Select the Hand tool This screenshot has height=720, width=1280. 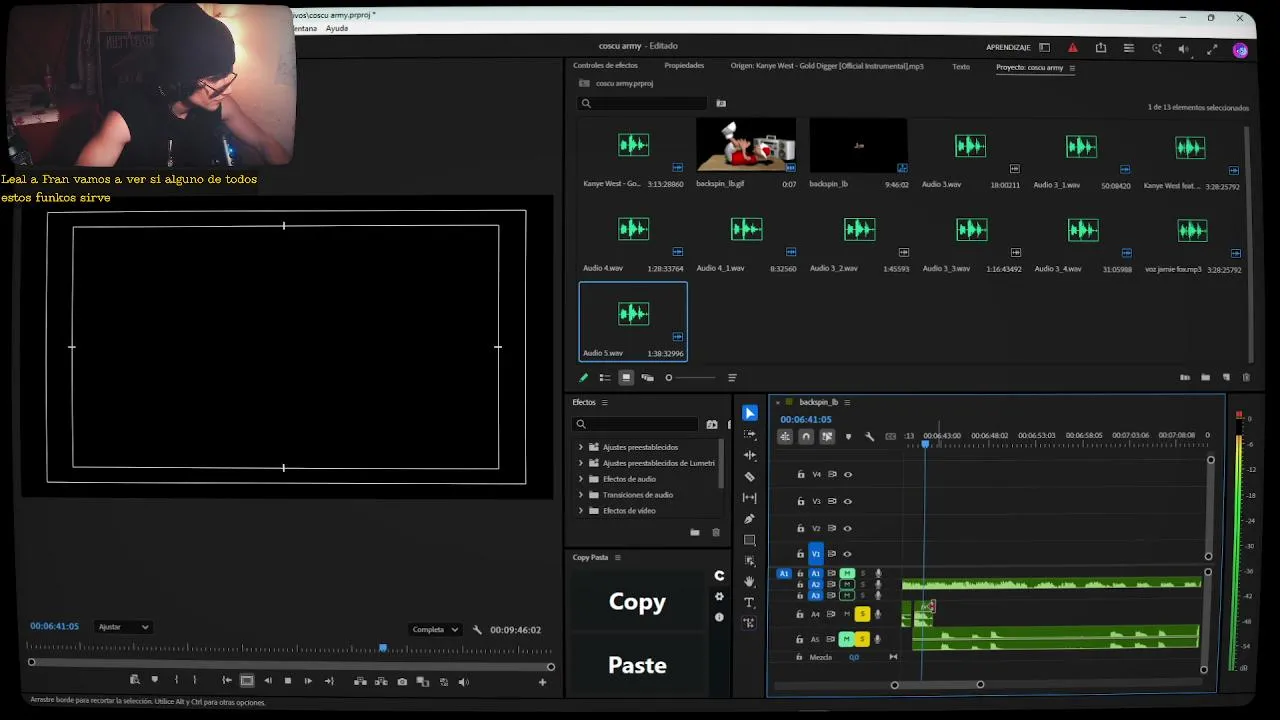click(750, 581)
